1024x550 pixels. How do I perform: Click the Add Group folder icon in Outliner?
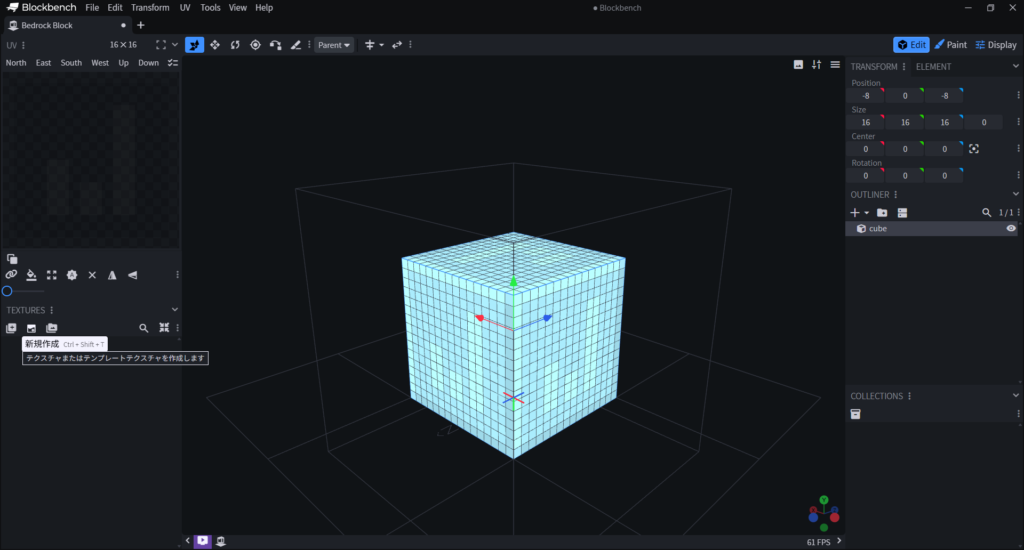coord(882,213)
